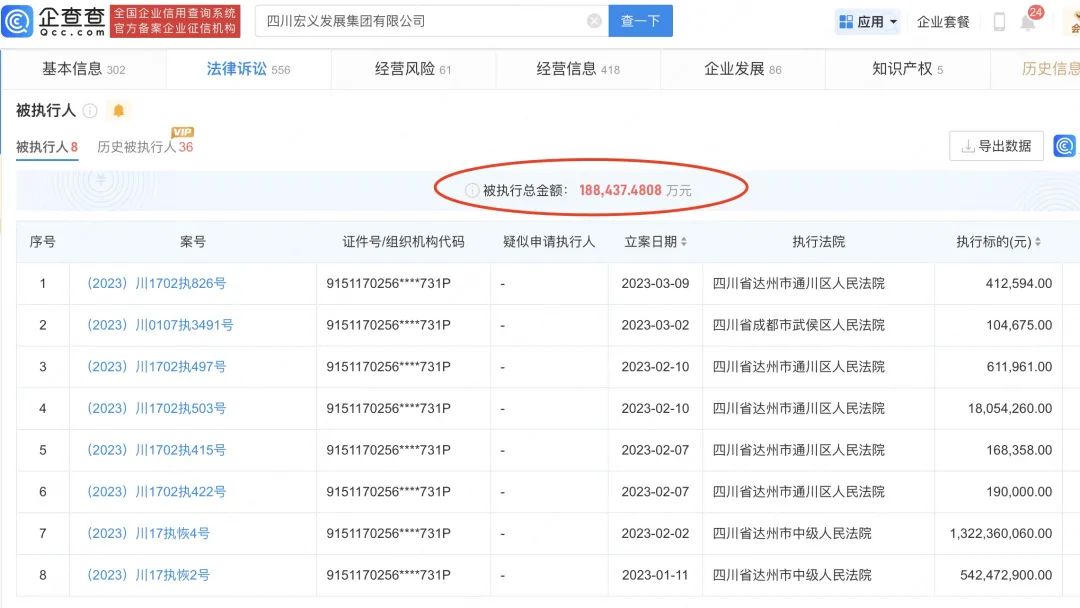Click the info icon beside 被执行人 heading
This screenshot has height=608, width=1080.
[x=90, y=111]
